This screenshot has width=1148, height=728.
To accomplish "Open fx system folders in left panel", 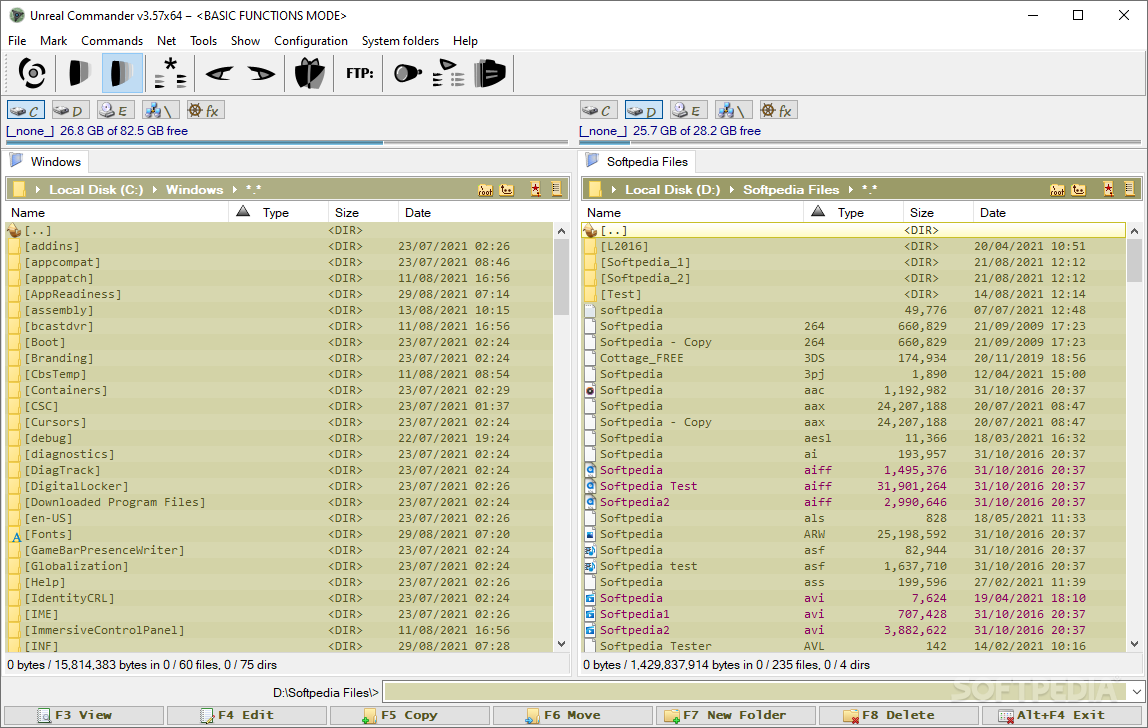I will 205,111.
